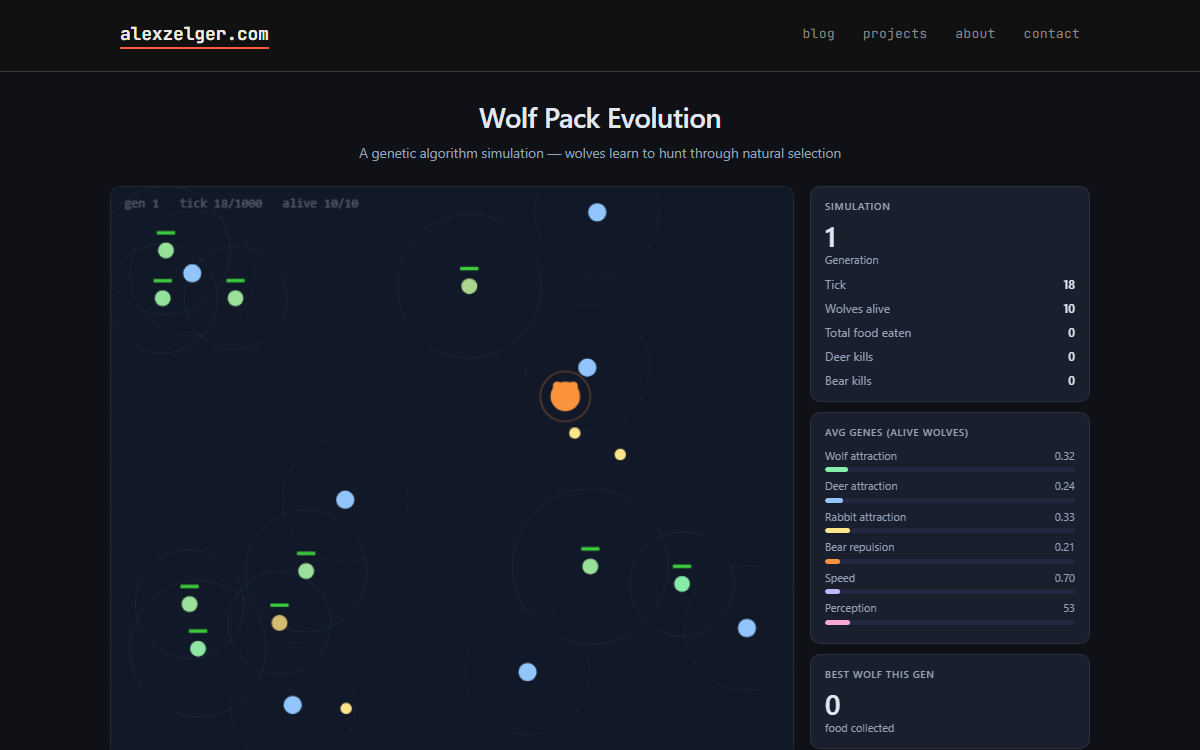Click the Wolves alive value 10
The image size is (1200, 750).
1069,309
